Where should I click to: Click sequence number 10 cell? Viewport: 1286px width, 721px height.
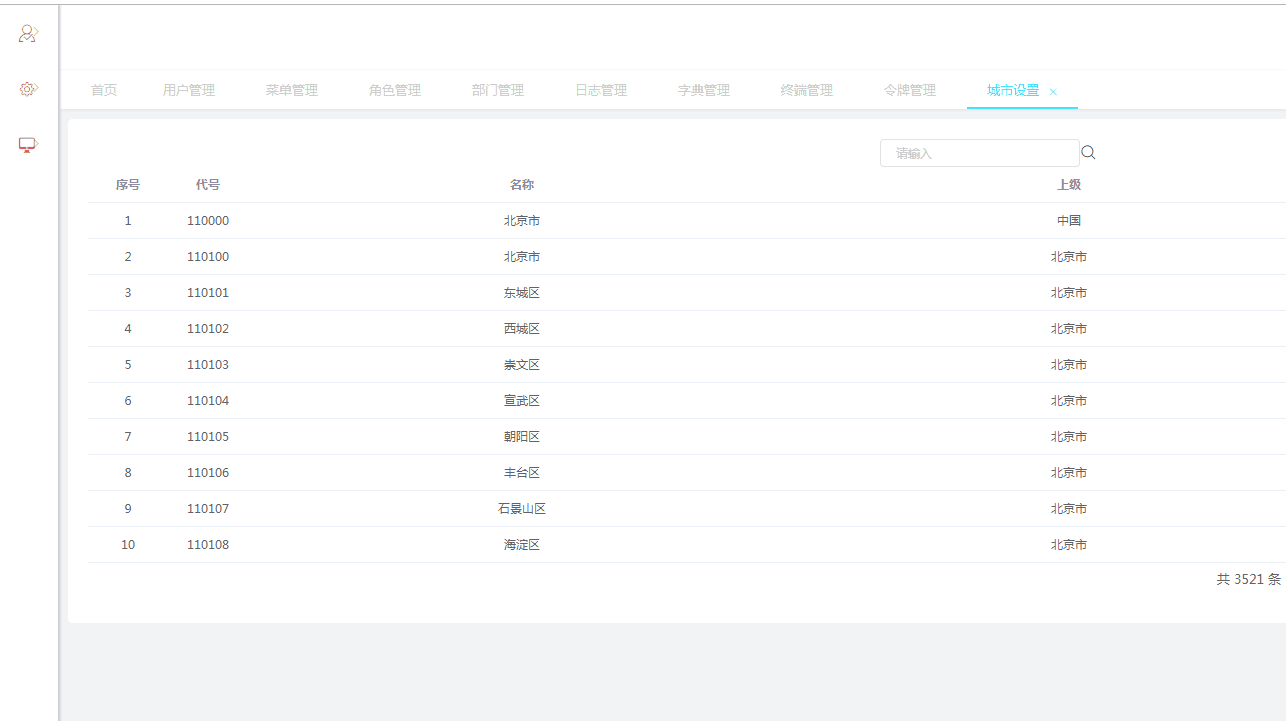tap(128, 545)
